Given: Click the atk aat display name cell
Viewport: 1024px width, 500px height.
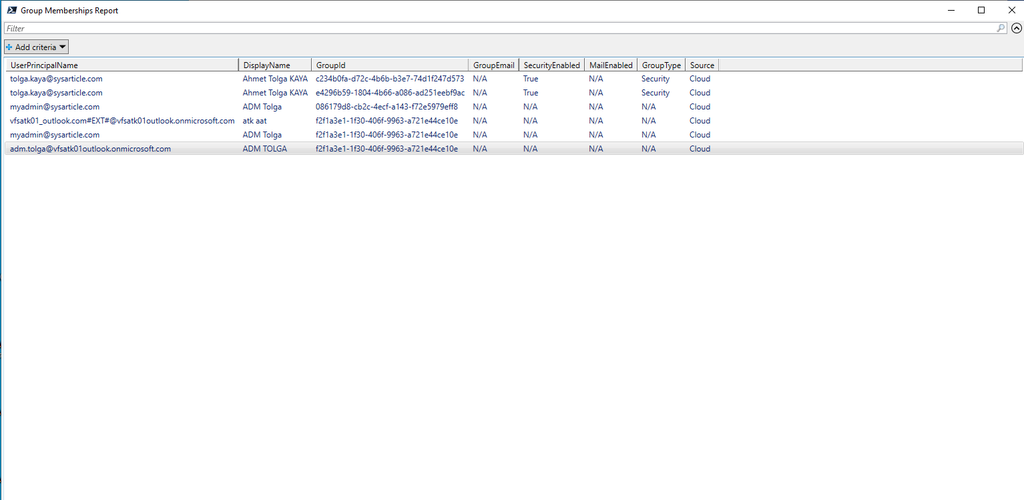Looking at the screenshot, I should click(255, 121).
